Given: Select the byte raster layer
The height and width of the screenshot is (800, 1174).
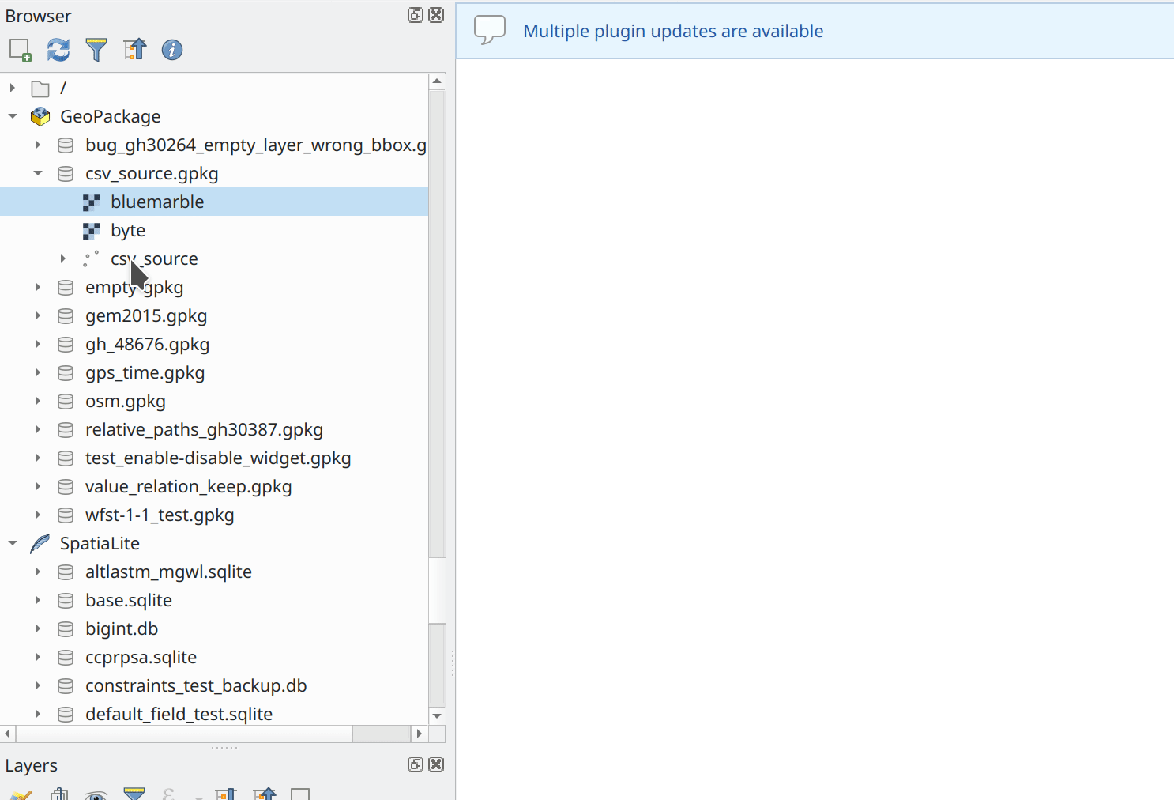Looking at the screenshot, I should click(x=128, y=230).
